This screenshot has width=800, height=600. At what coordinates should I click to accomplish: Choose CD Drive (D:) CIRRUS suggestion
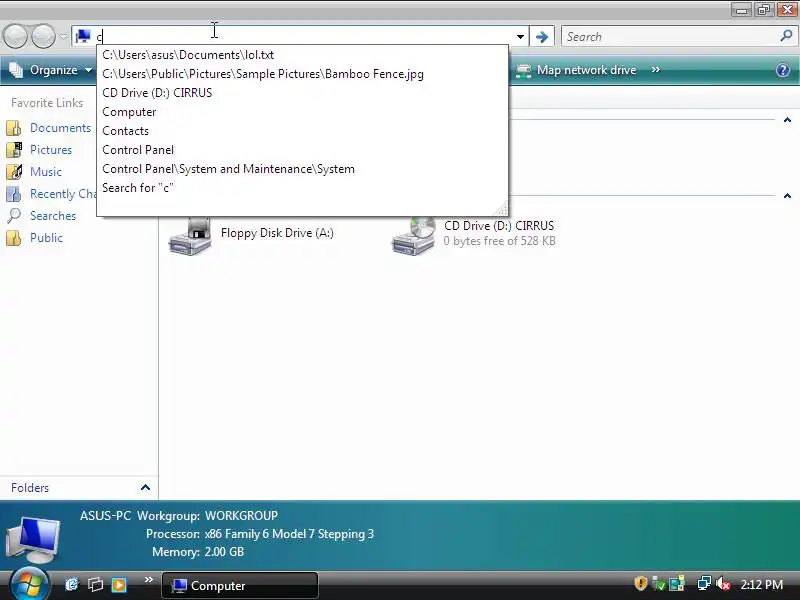(x=303, y=93)
